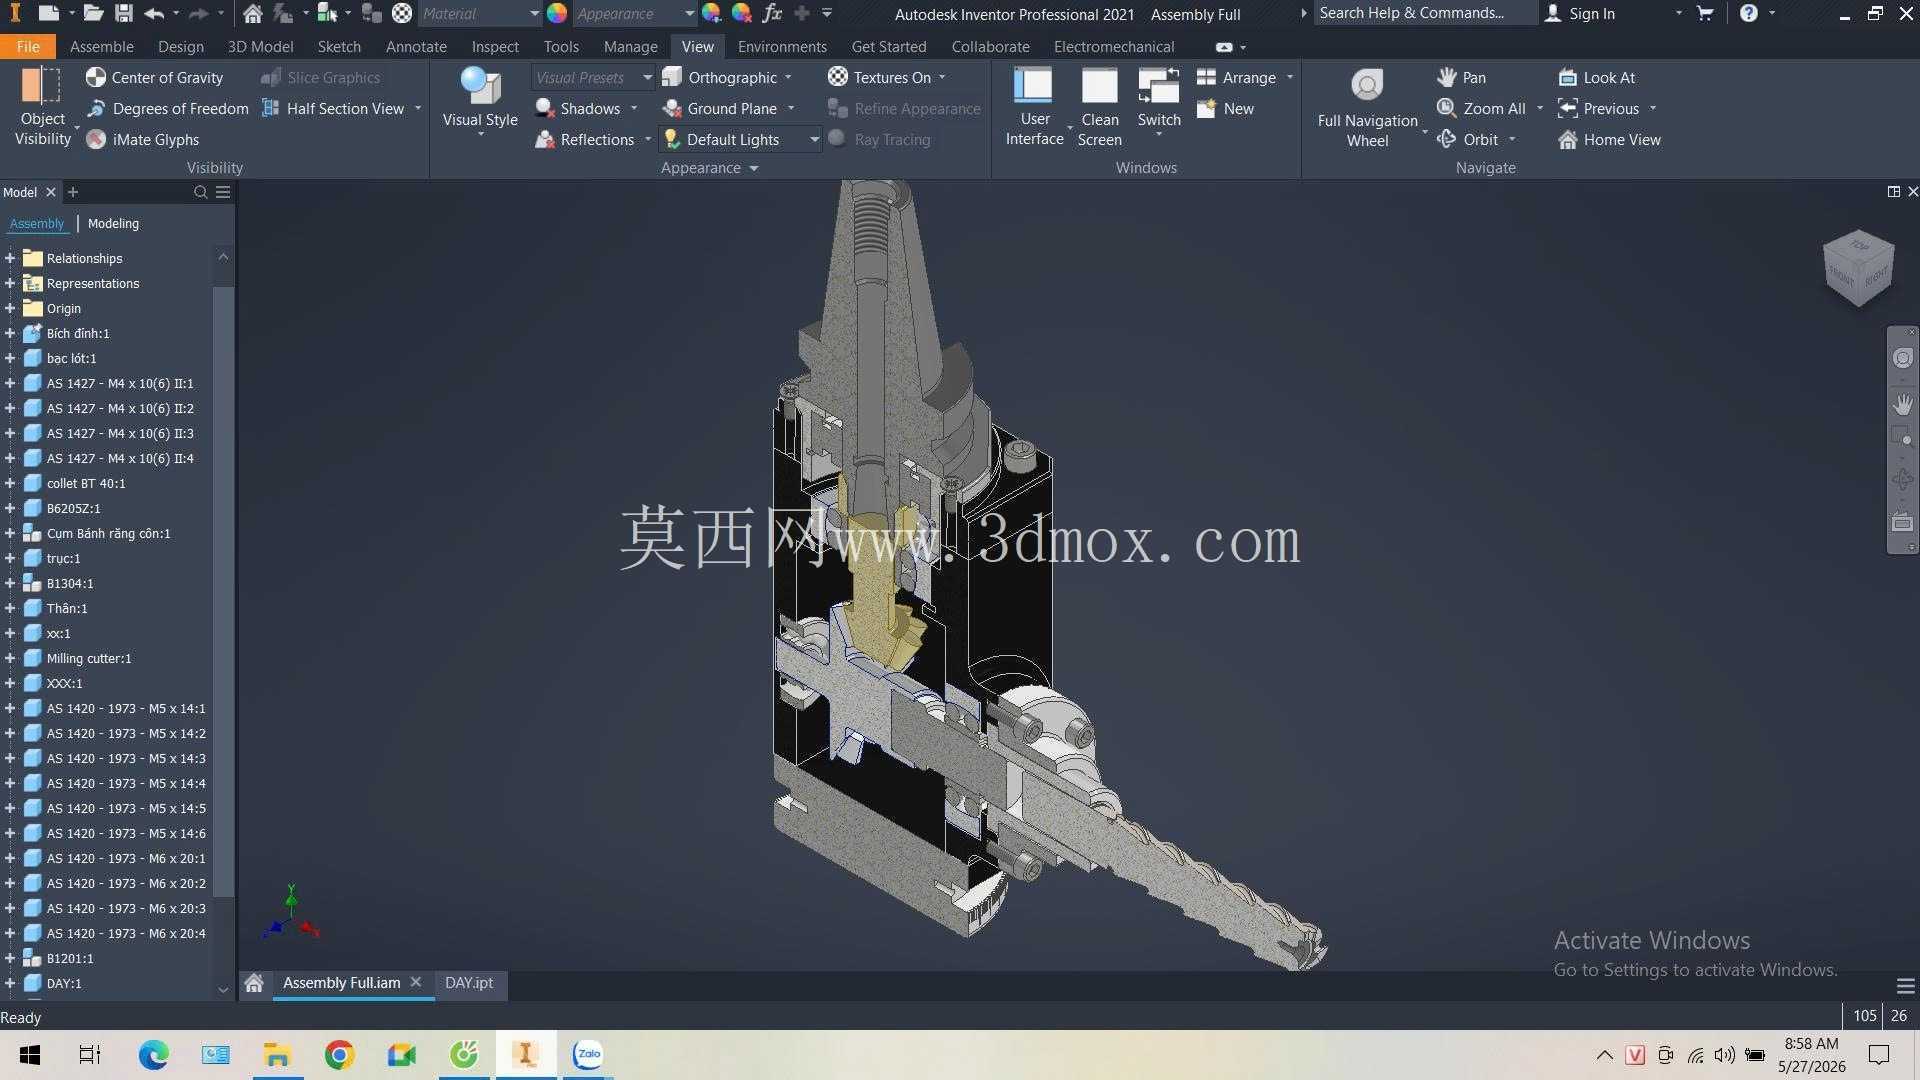Click the Arrange windows icon

tap(1206, 77)
